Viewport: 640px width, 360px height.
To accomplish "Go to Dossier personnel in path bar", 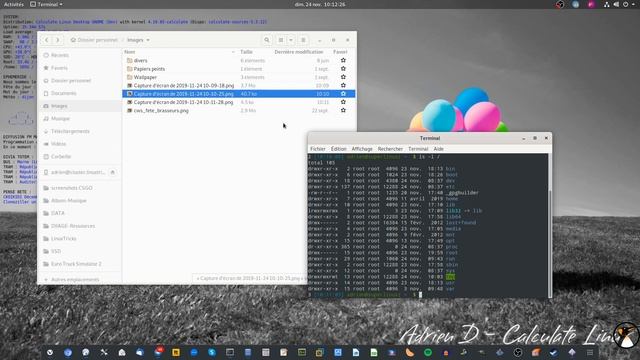I will [x=94, y=40].
